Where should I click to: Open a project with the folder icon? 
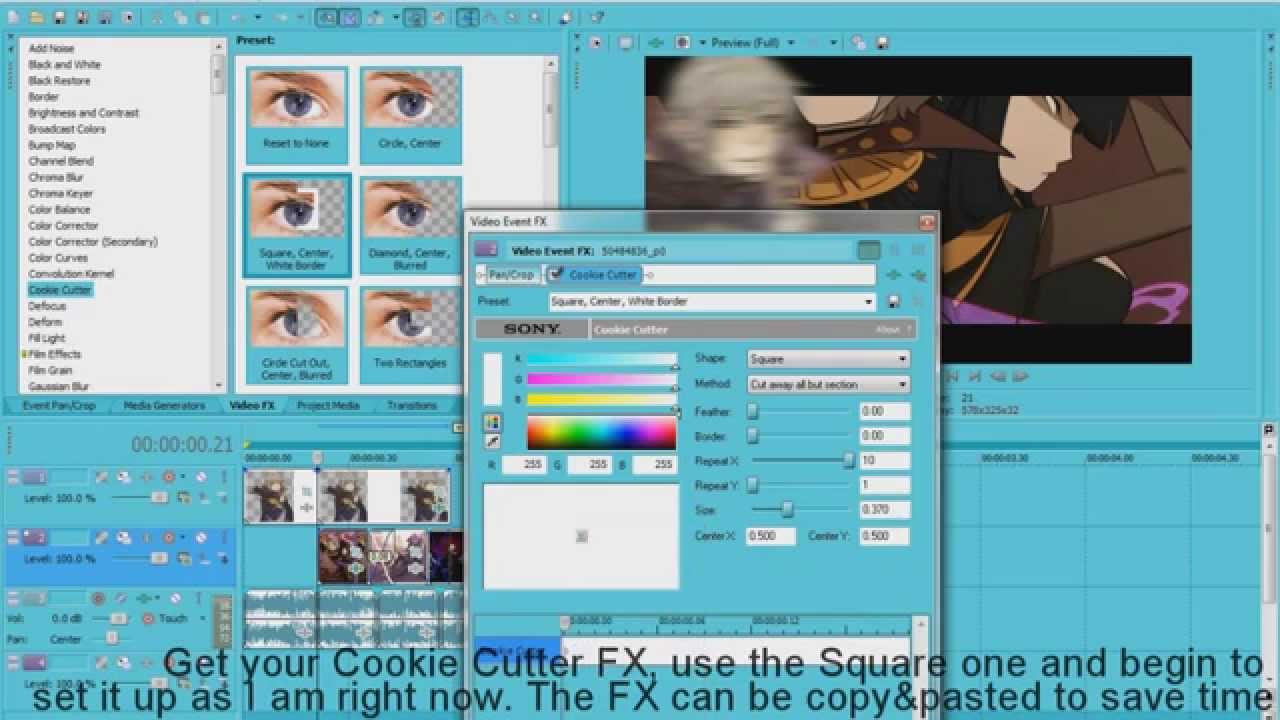[36, 17]
